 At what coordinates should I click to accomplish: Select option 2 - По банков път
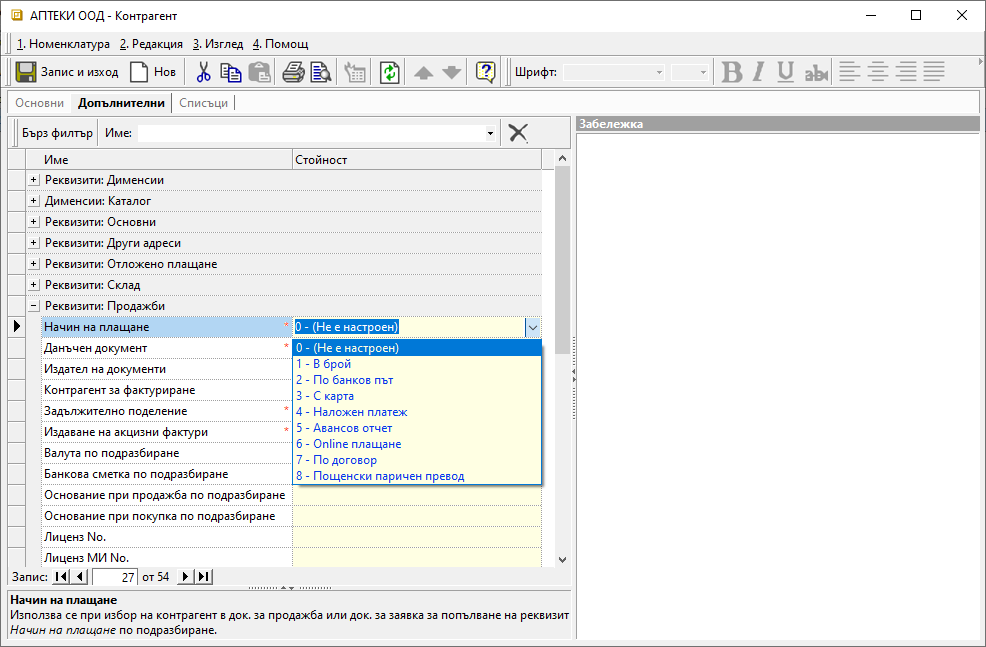tap(417, 380)
